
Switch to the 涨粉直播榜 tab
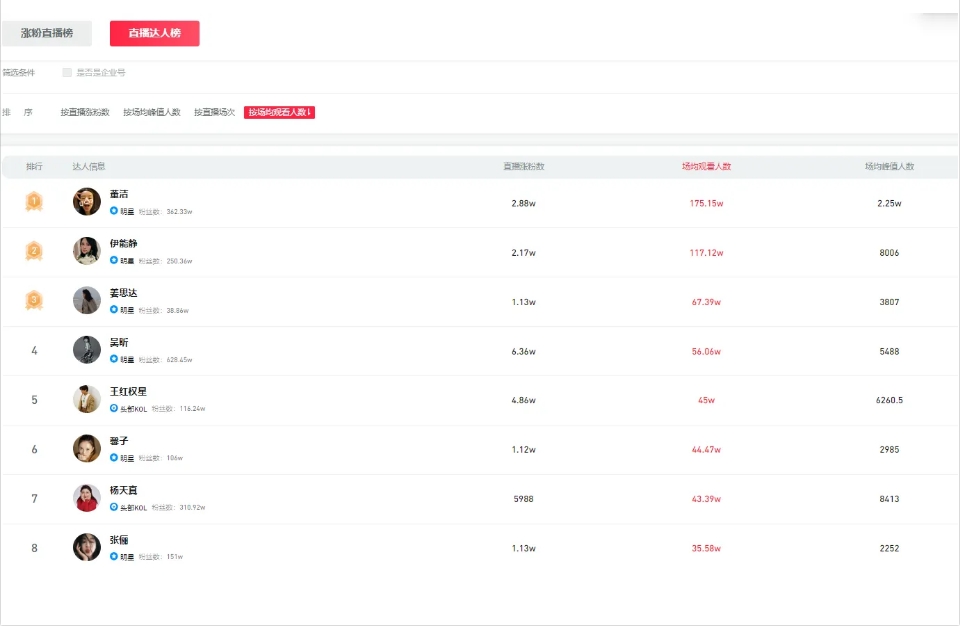pos(47,34)
